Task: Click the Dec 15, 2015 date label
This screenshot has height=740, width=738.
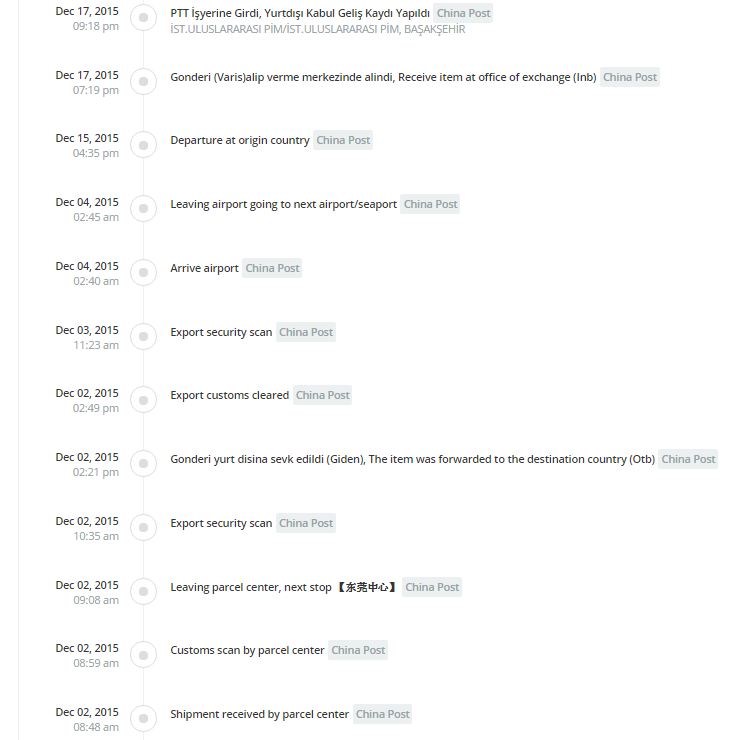Action: coord(87,138)
